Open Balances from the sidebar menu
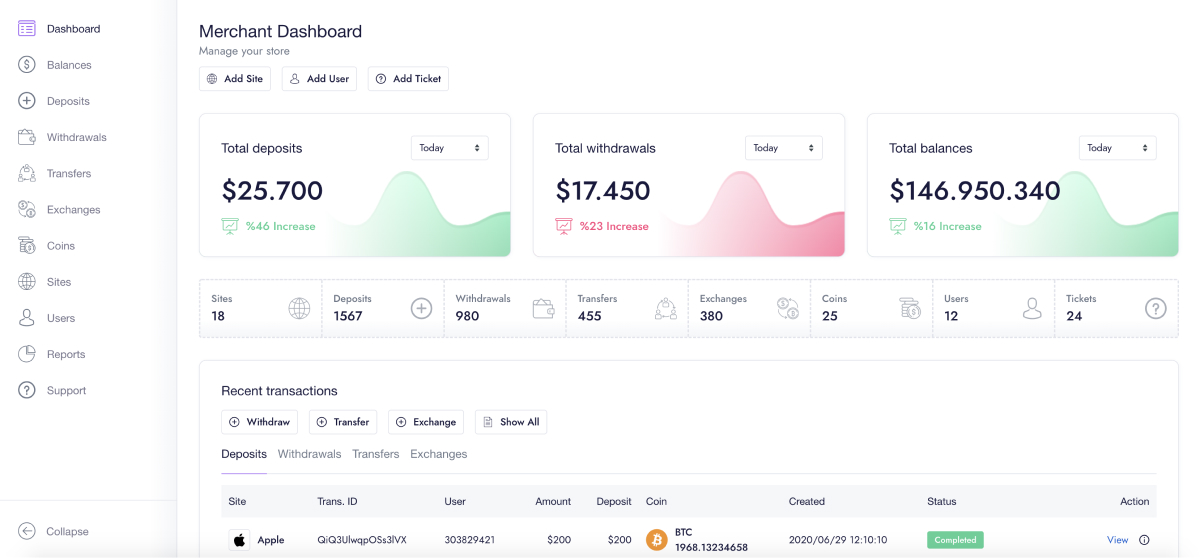Screen dimensions: 1200x558 pos(69,65)
